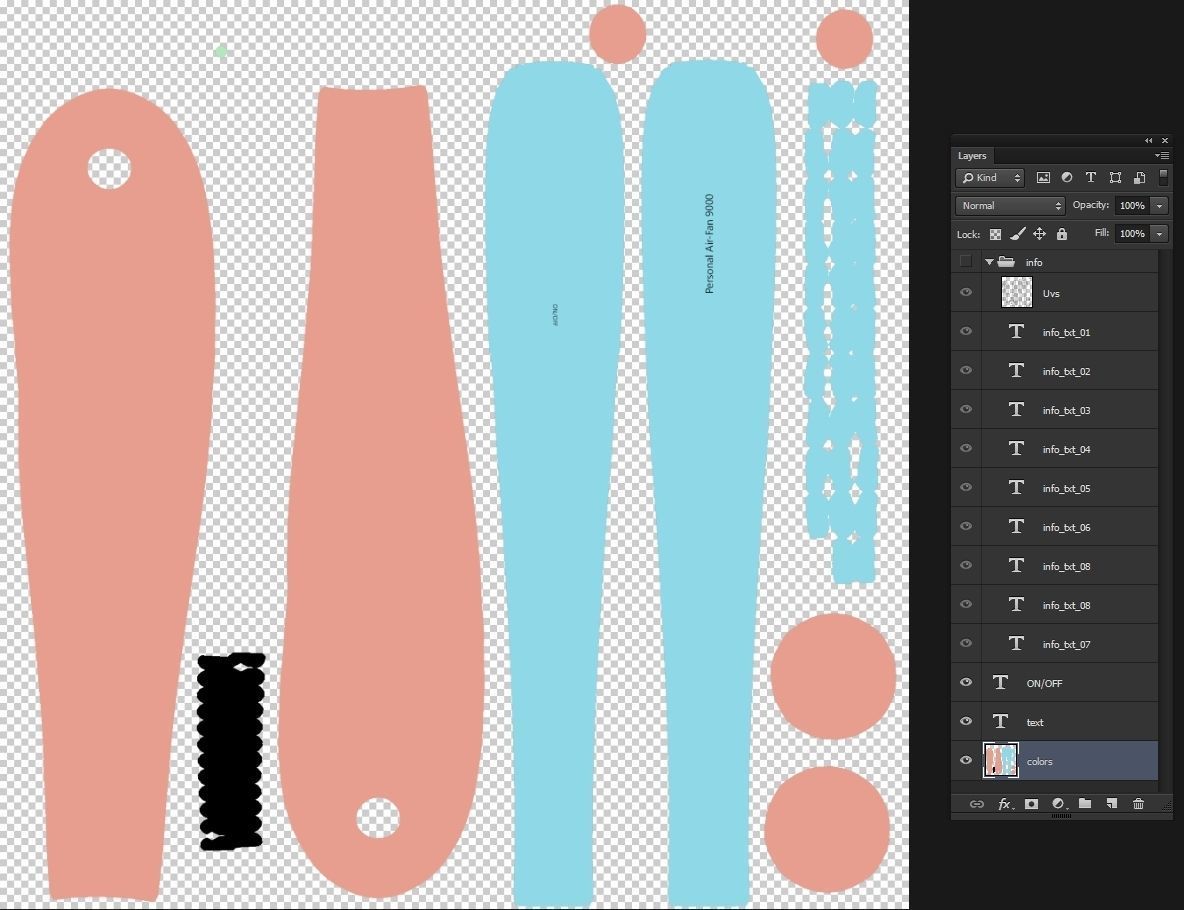Select the info group name
The width and height of the screenshot is (1184, 910).
(x=1034, y=262)
